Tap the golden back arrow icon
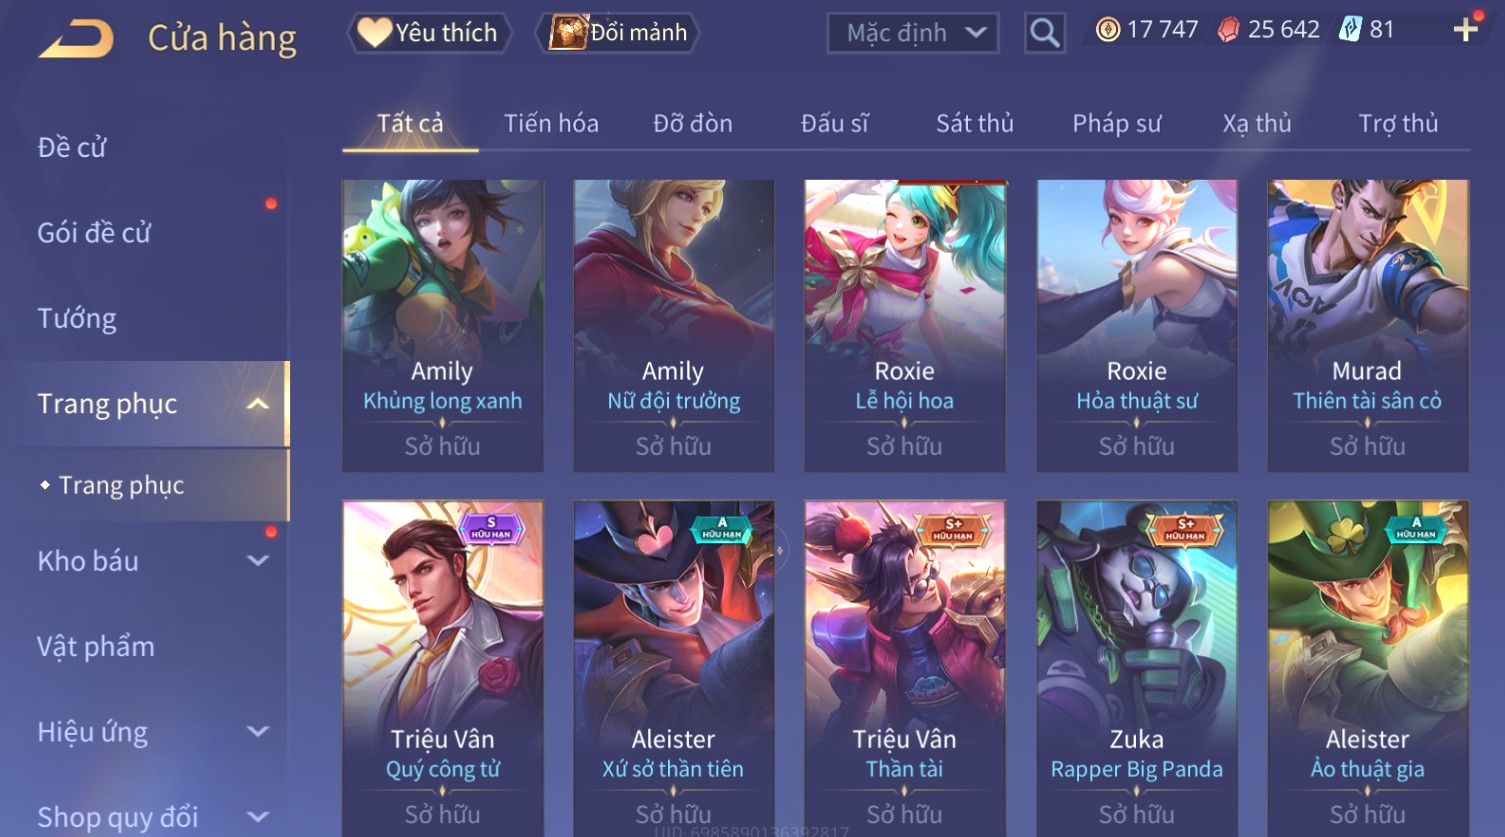This screenshot has width=1505, height=837. click(76, 39)
